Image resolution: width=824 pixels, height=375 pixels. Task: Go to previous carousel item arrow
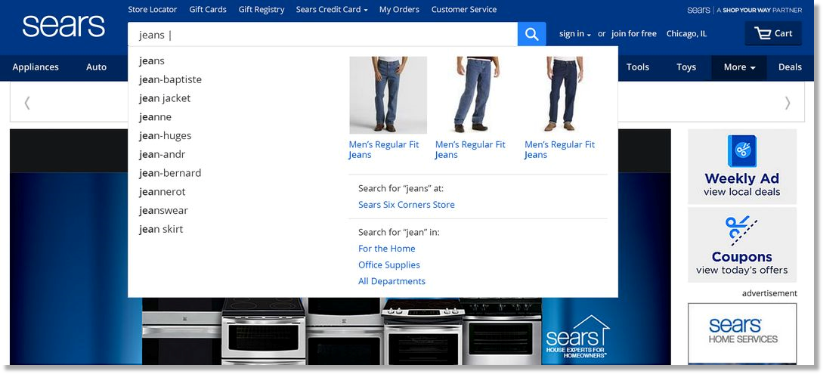point(27,102)
